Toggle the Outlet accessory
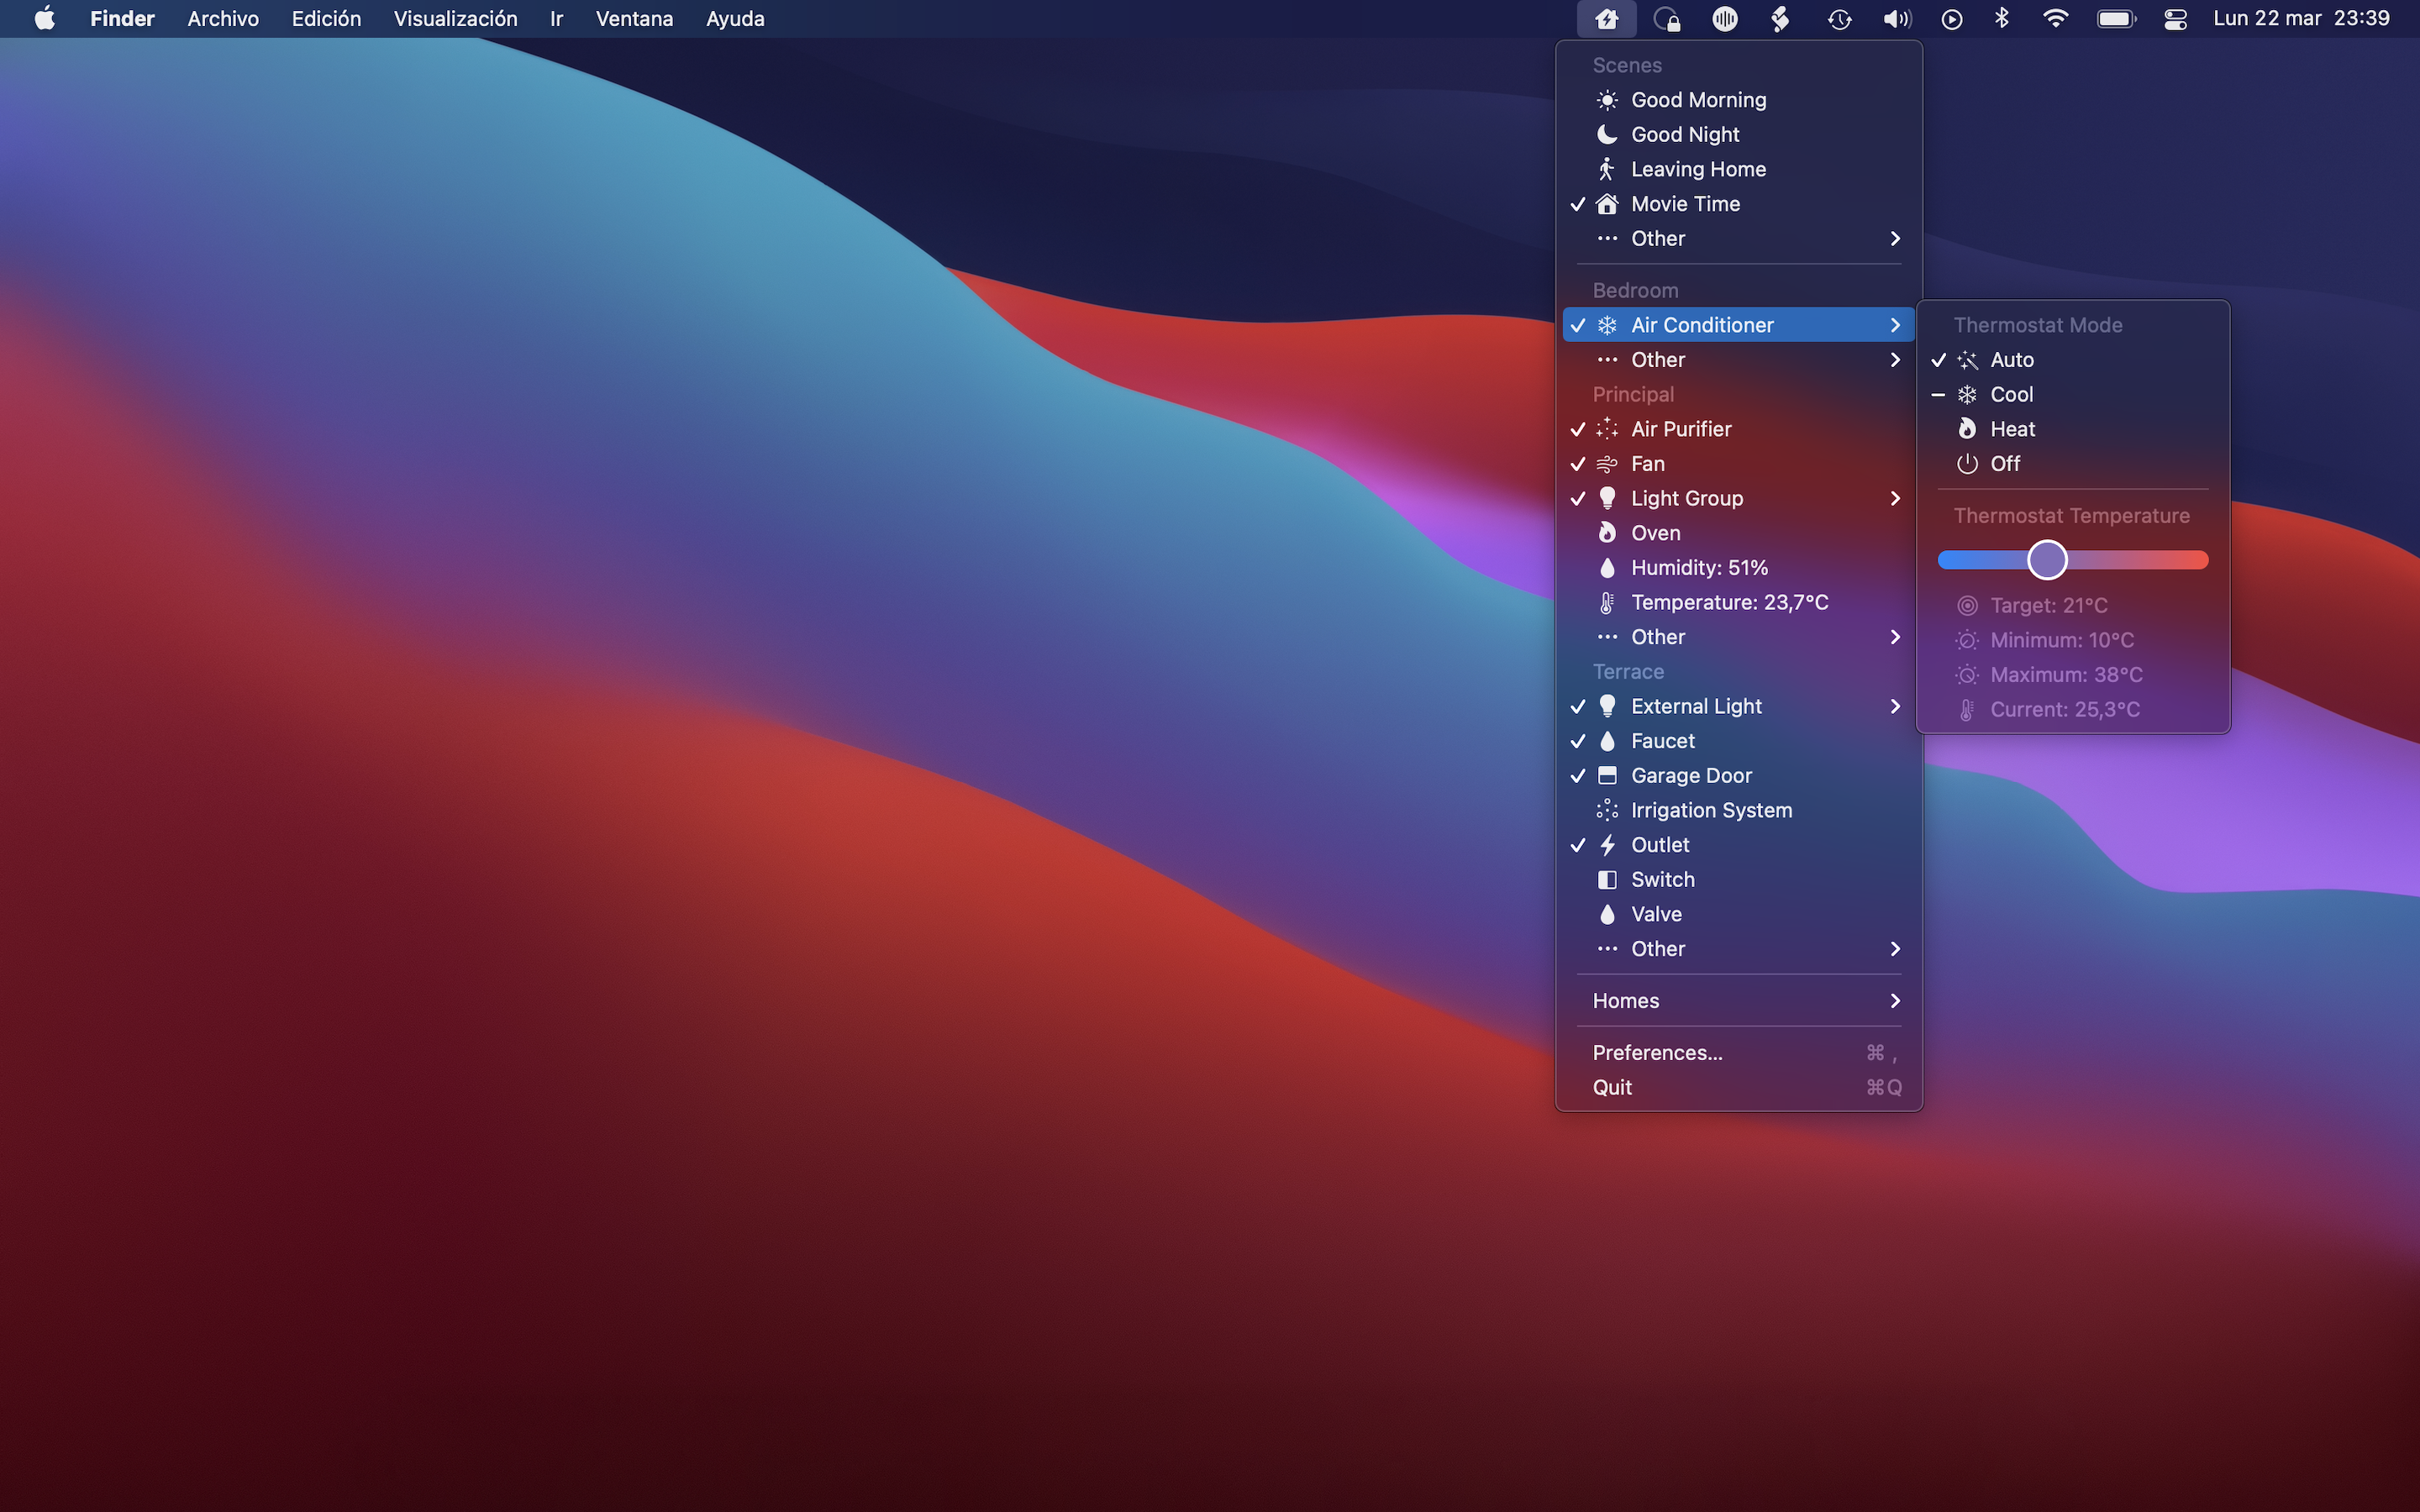The image size is (2420, 1512). [x=1660, y=845]
